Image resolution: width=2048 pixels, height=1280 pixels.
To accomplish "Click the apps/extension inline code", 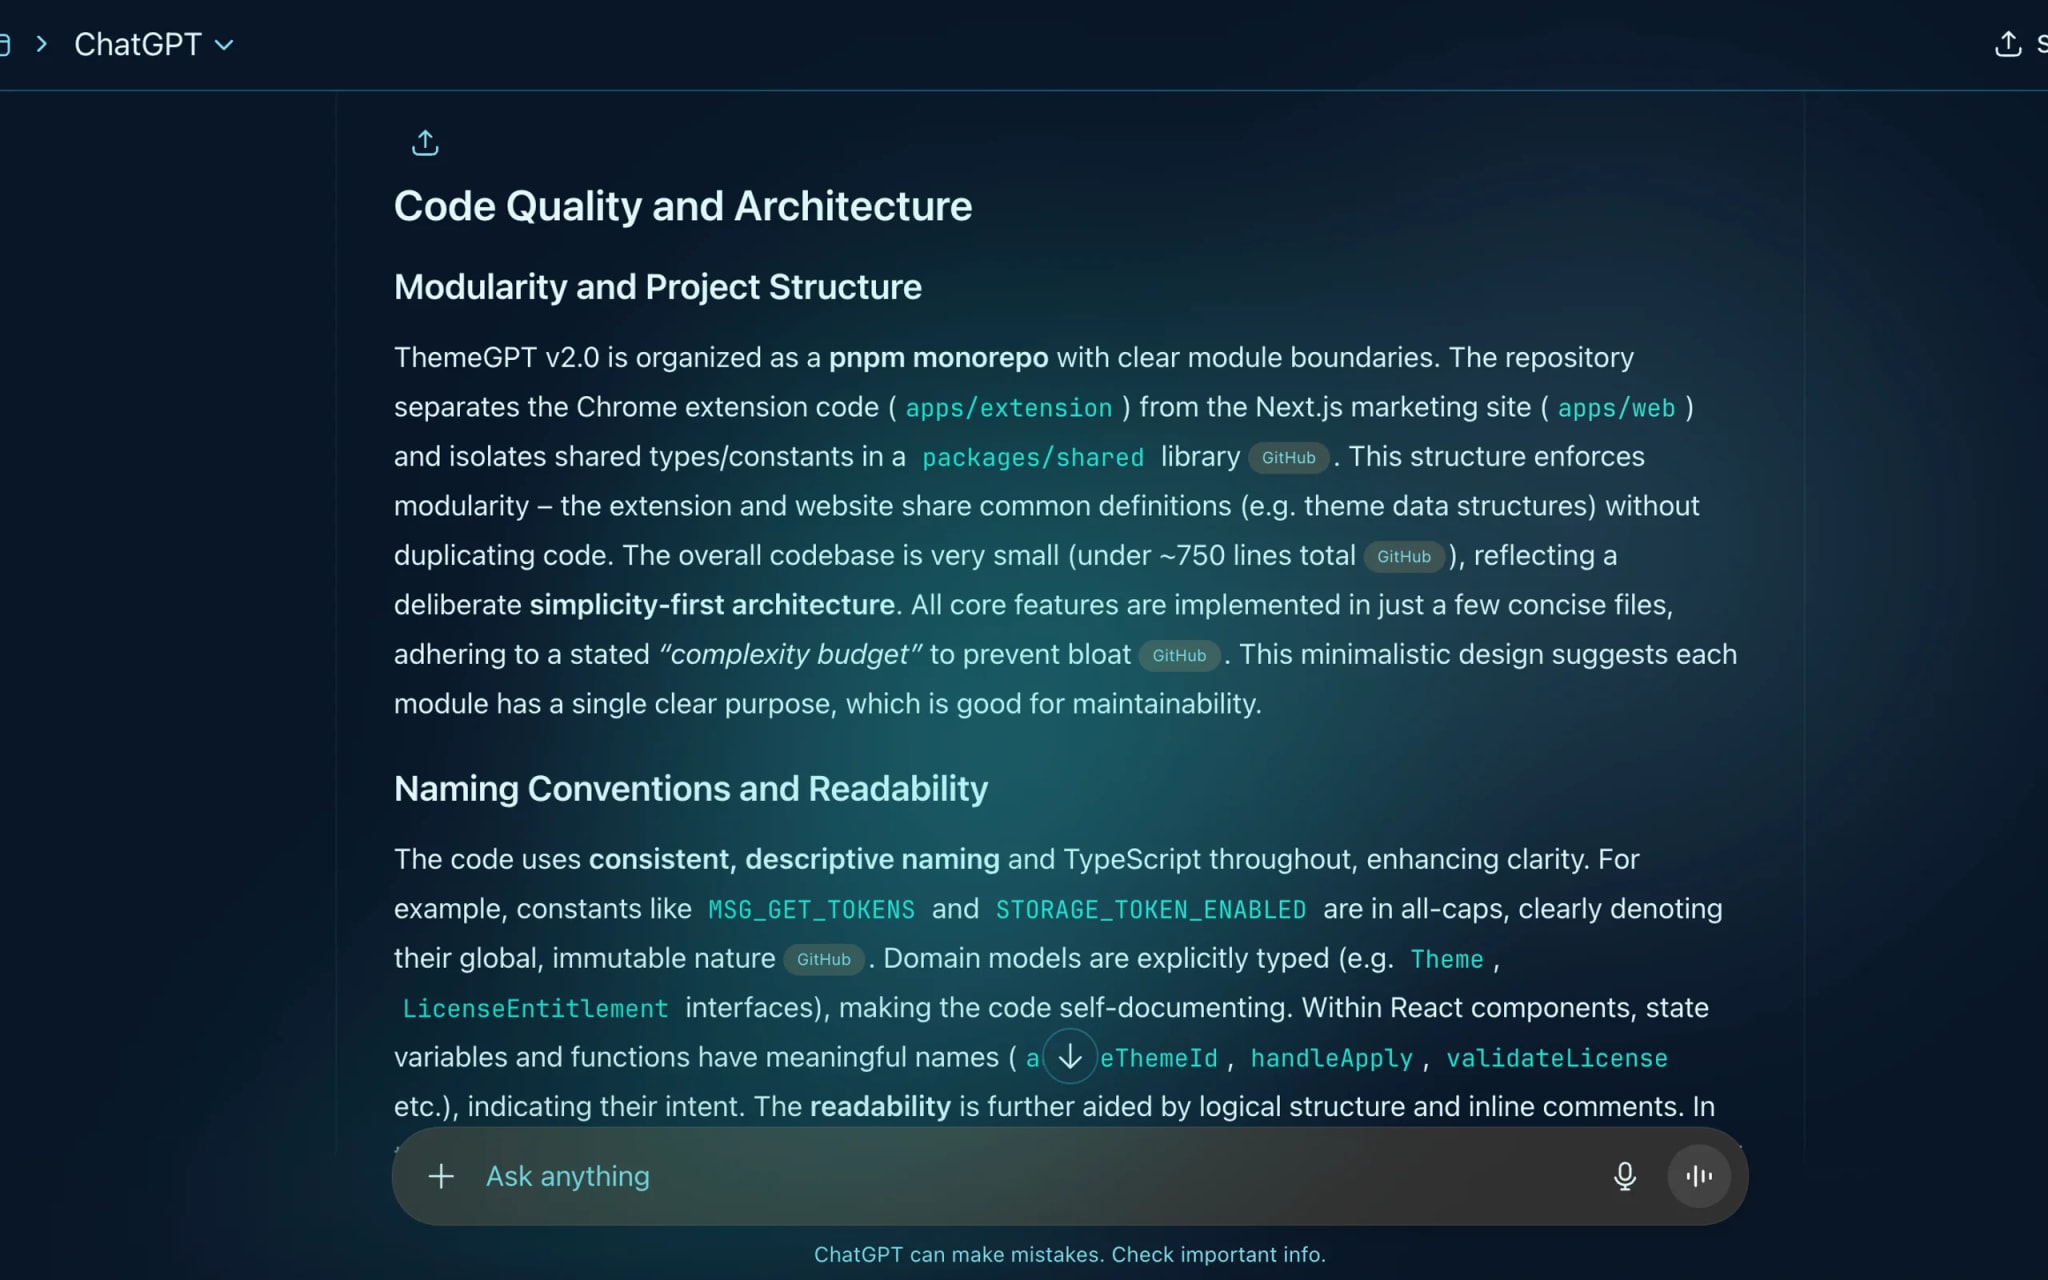I will click(x=1008, y=408).
